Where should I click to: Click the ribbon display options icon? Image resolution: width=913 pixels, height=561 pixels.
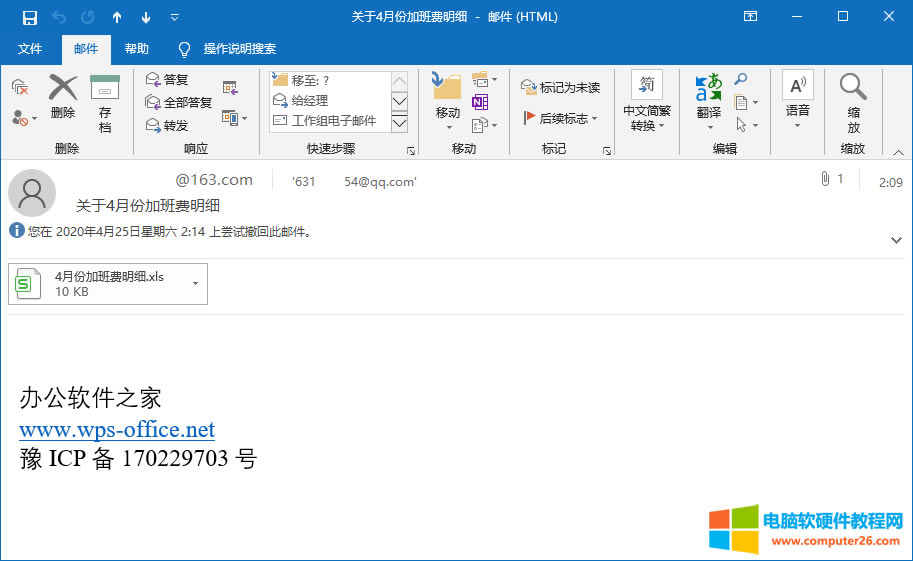coord(751,16)
